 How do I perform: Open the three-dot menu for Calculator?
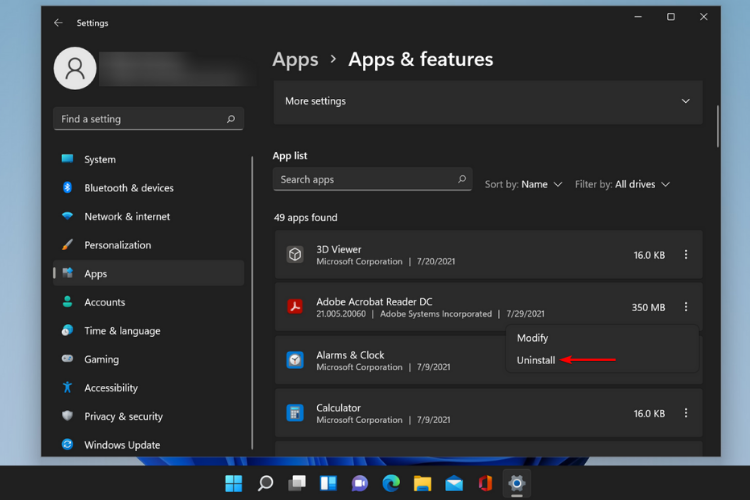pos(686,413)
